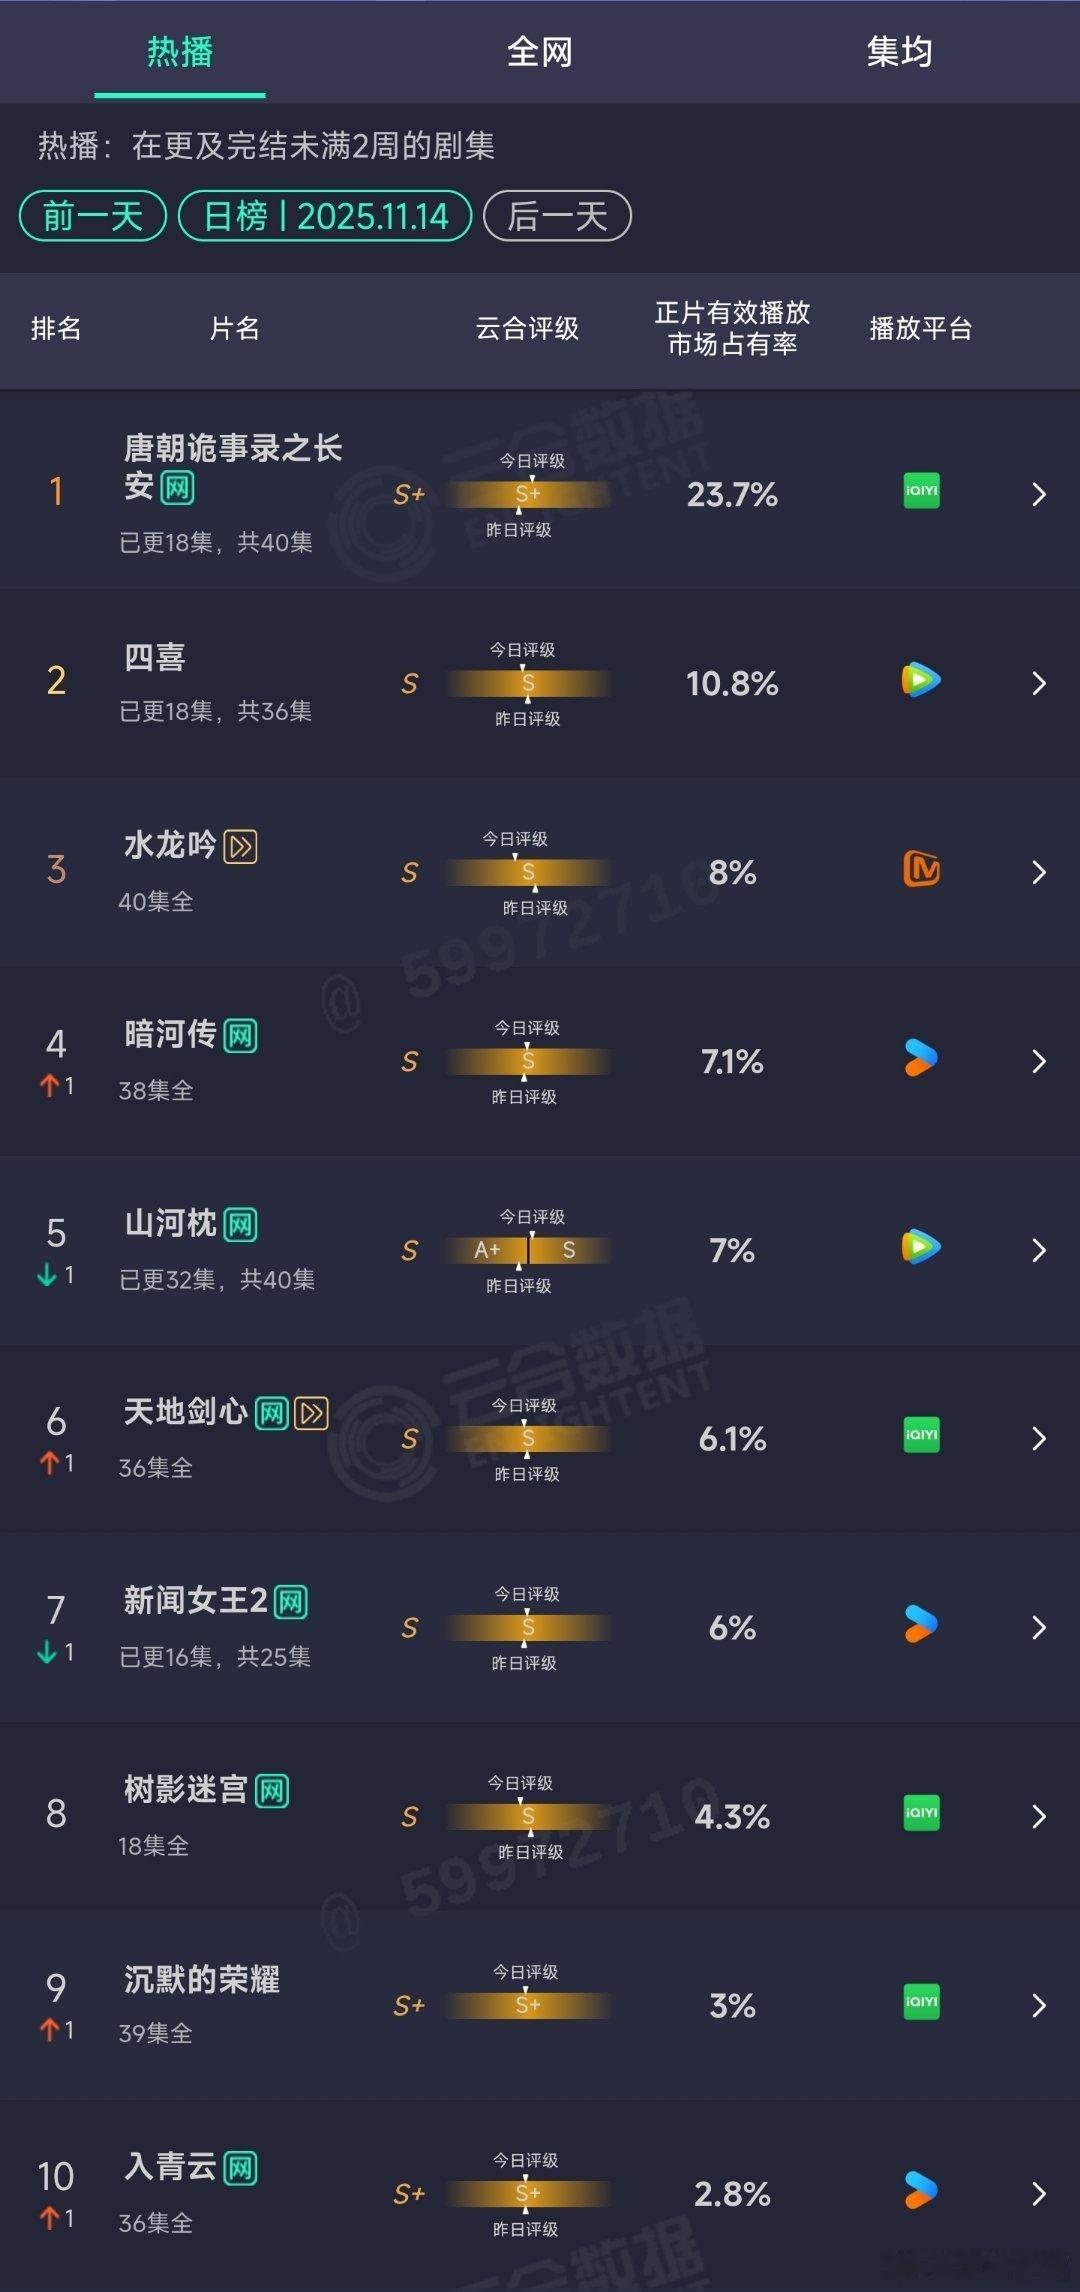This screenshot has height=2292, width=1080.
Task: Open details arrow for 沉默的荣耀
Action: (1039, 2005)
